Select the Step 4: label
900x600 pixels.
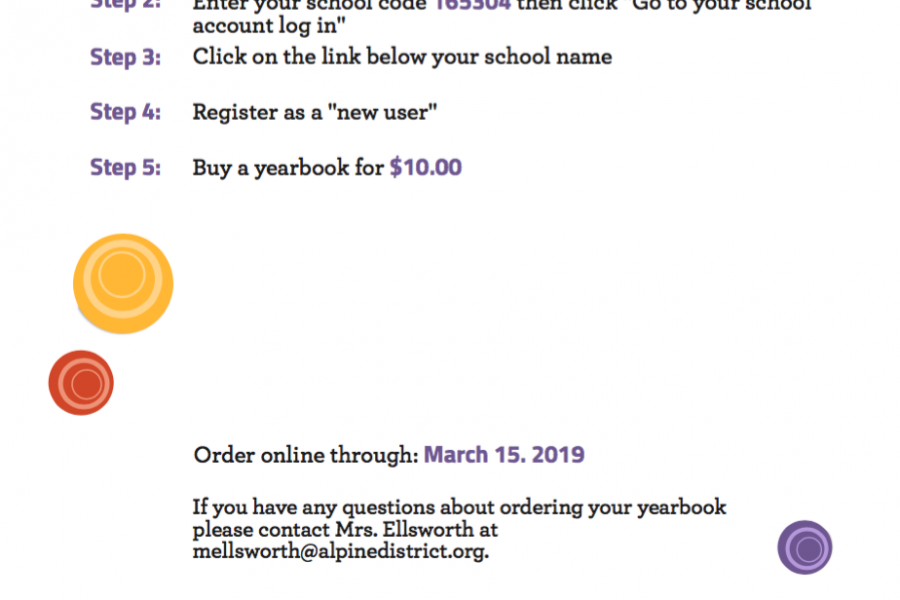click(x=125, y=112)
